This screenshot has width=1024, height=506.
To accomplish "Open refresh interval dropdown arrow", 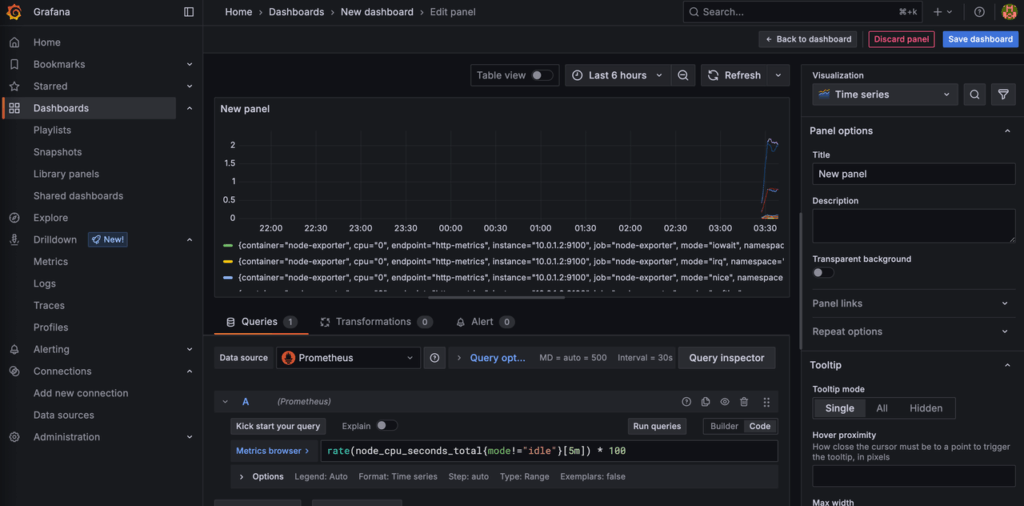I will tap(778, 75).
